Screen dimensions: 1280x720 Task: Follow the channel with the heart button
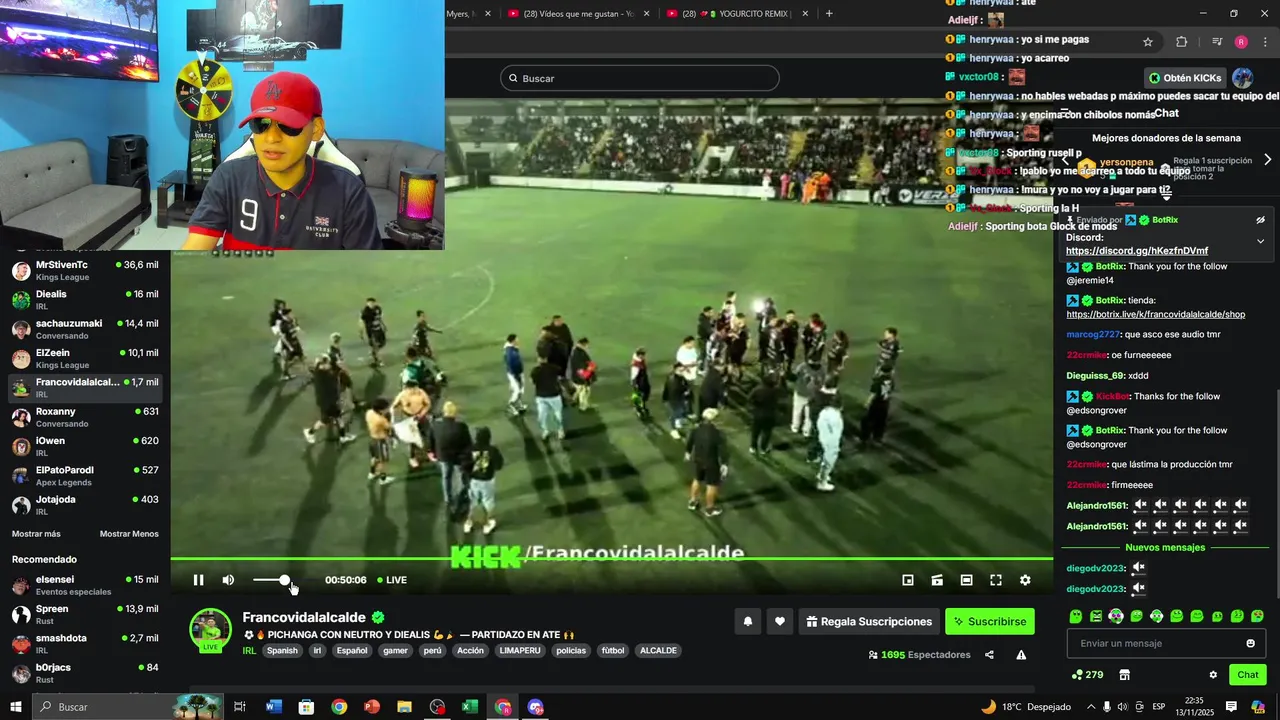click(x=780, y=621)
